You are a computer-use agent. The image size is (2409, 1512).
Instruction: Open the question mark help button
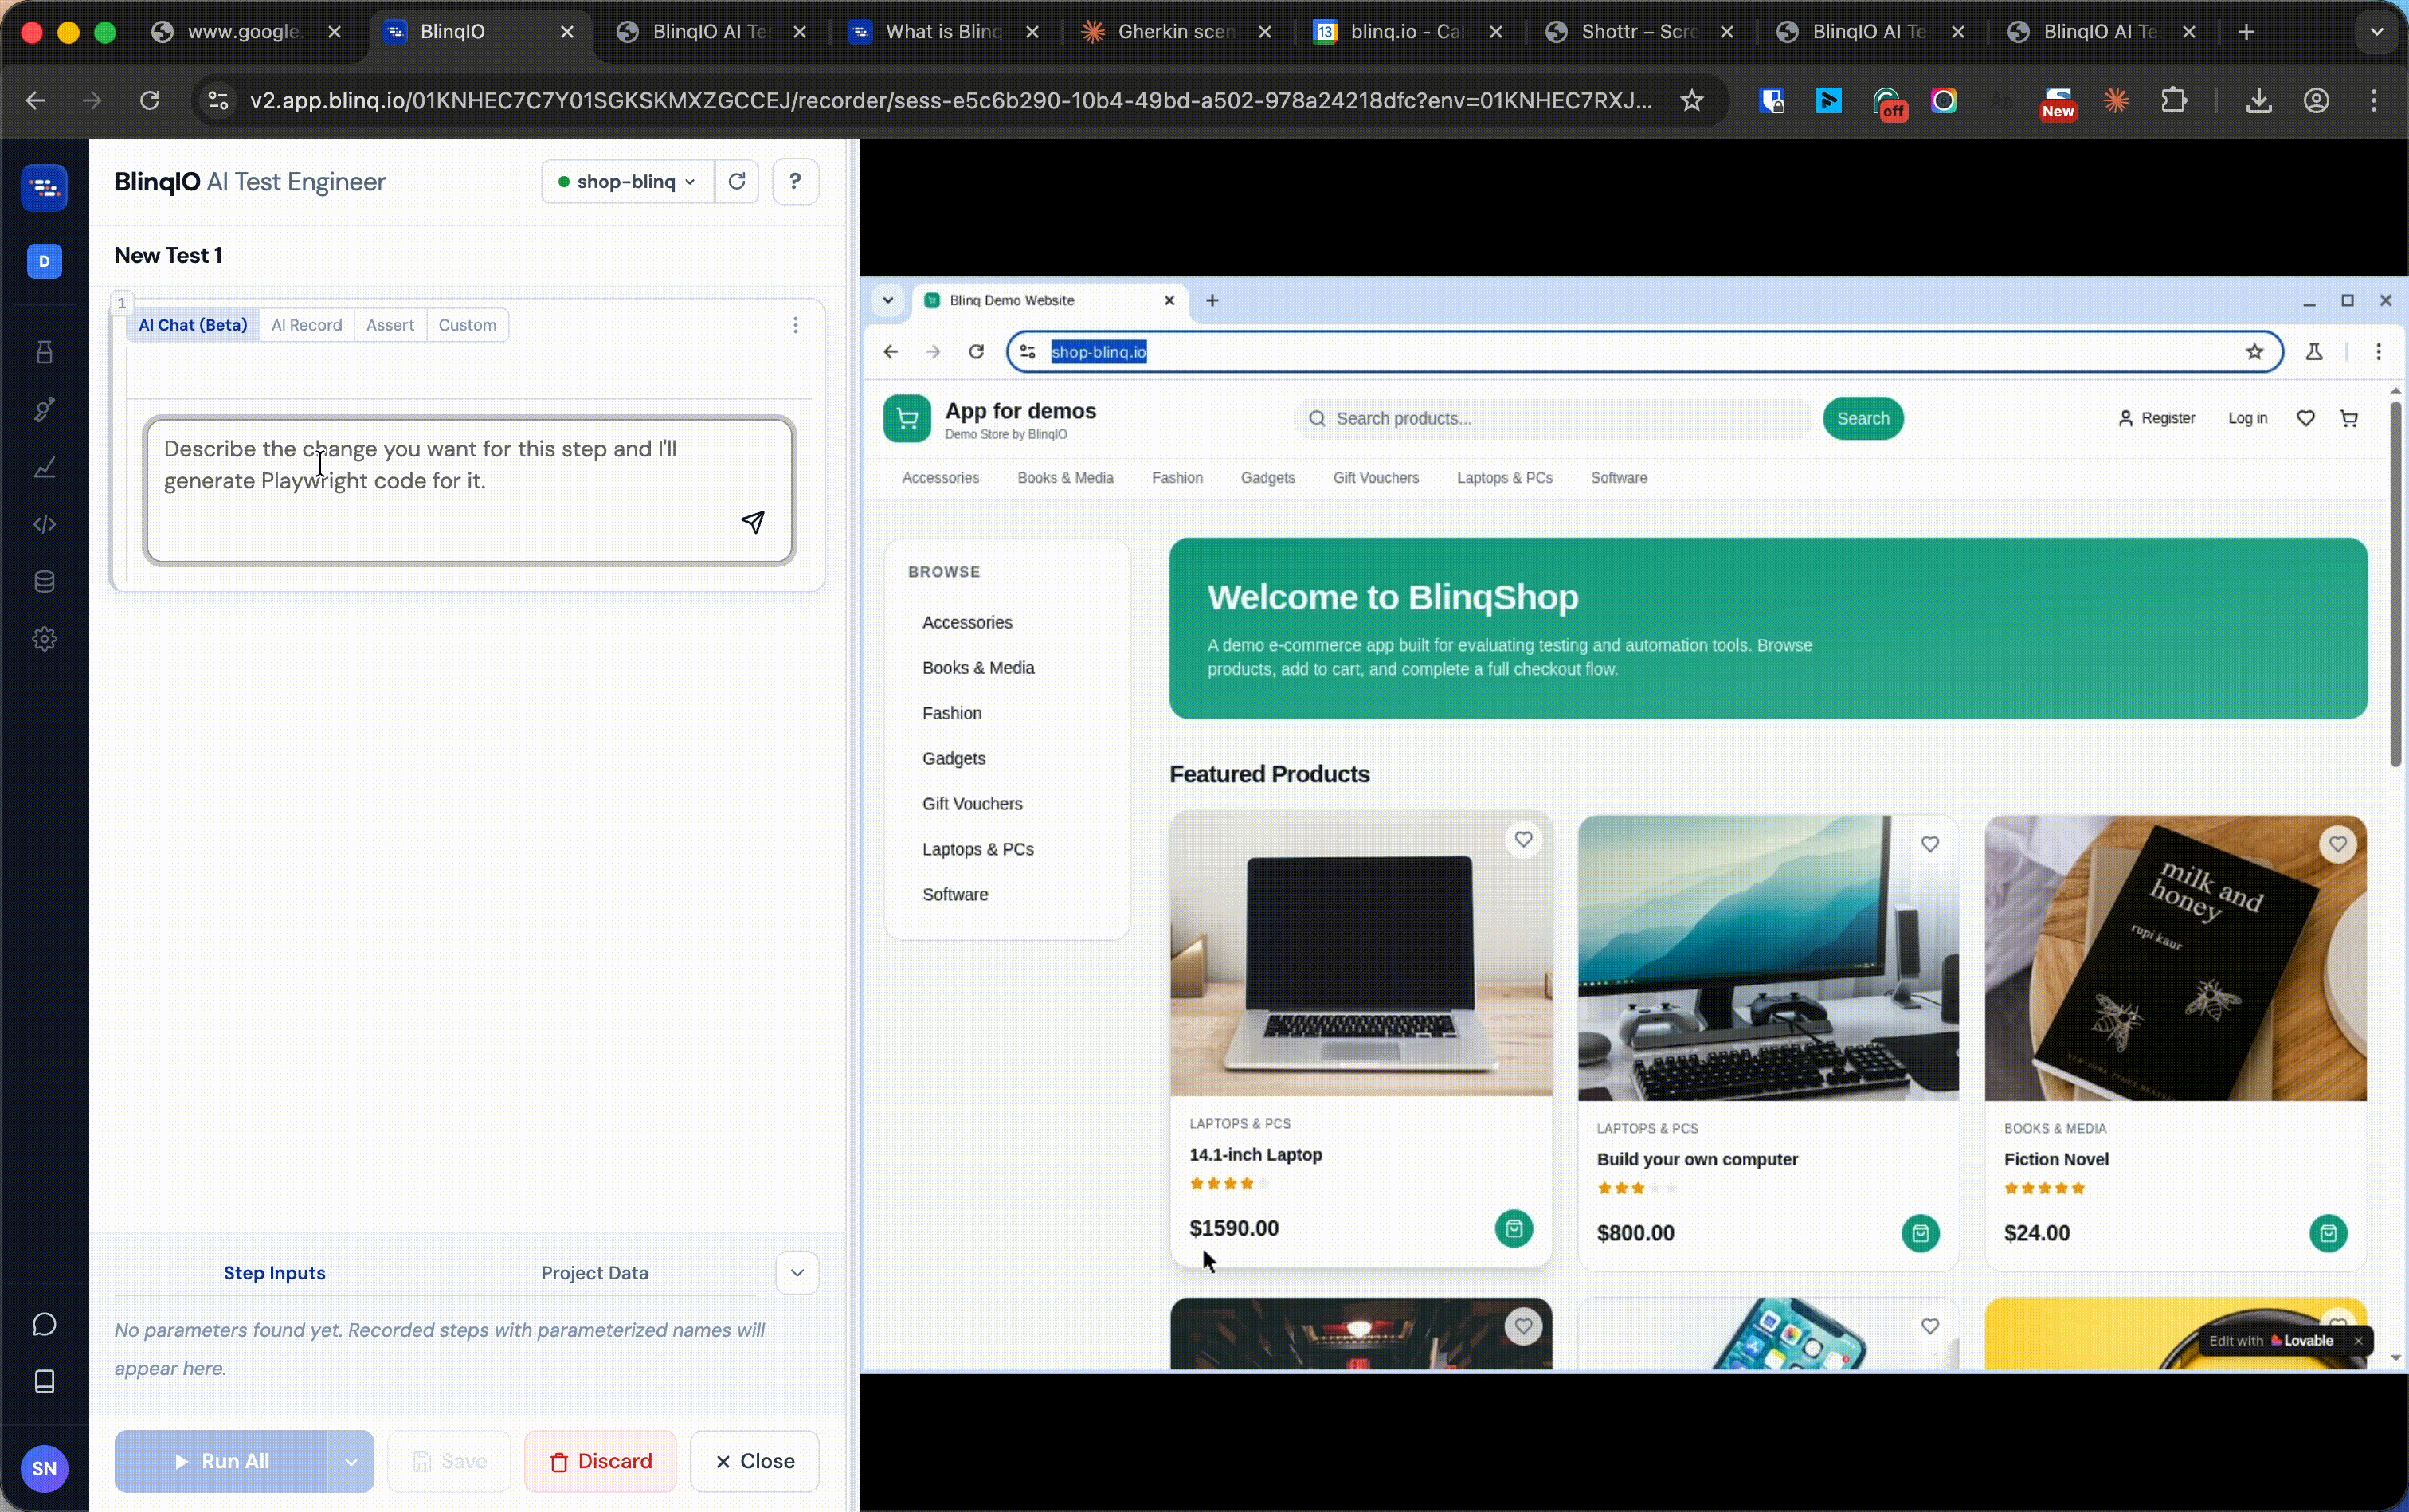click(x=795, y=182)
